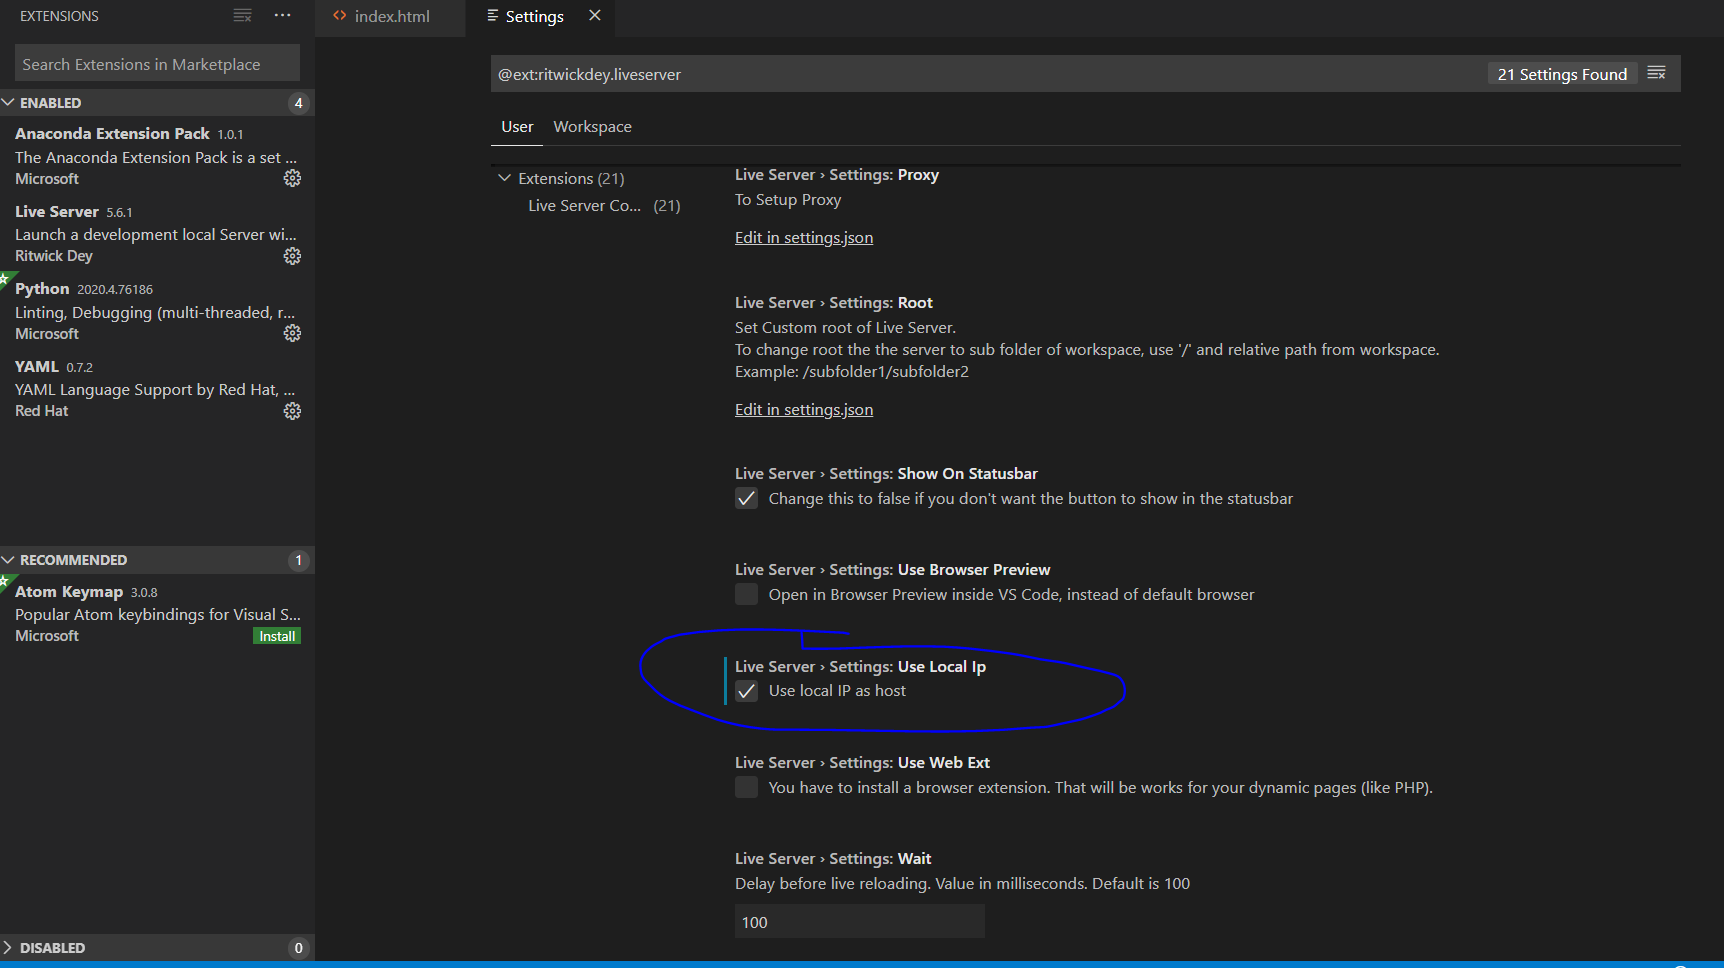Select Live Server Config tree item

click(604, 205)
